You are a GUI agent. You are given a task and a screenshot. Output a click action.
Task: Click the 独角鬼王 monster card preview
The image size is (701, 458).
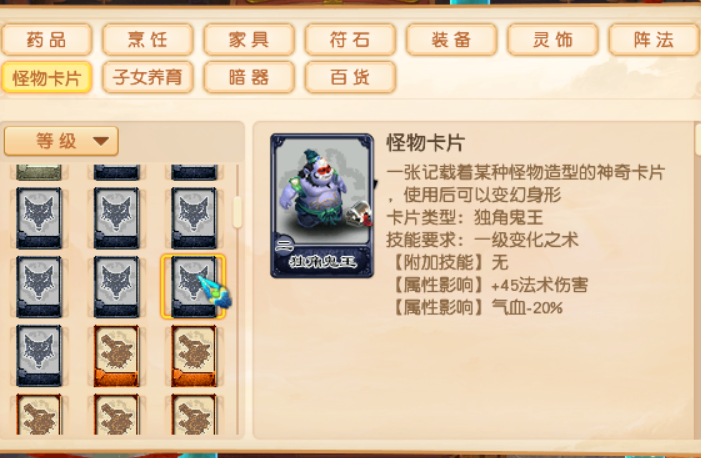coord(322,206)
